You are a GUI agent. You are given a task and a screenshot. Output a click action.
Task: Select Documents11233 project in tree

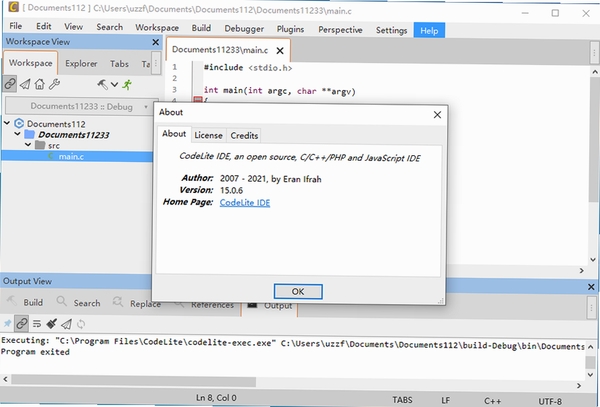(x=73, y=135)
